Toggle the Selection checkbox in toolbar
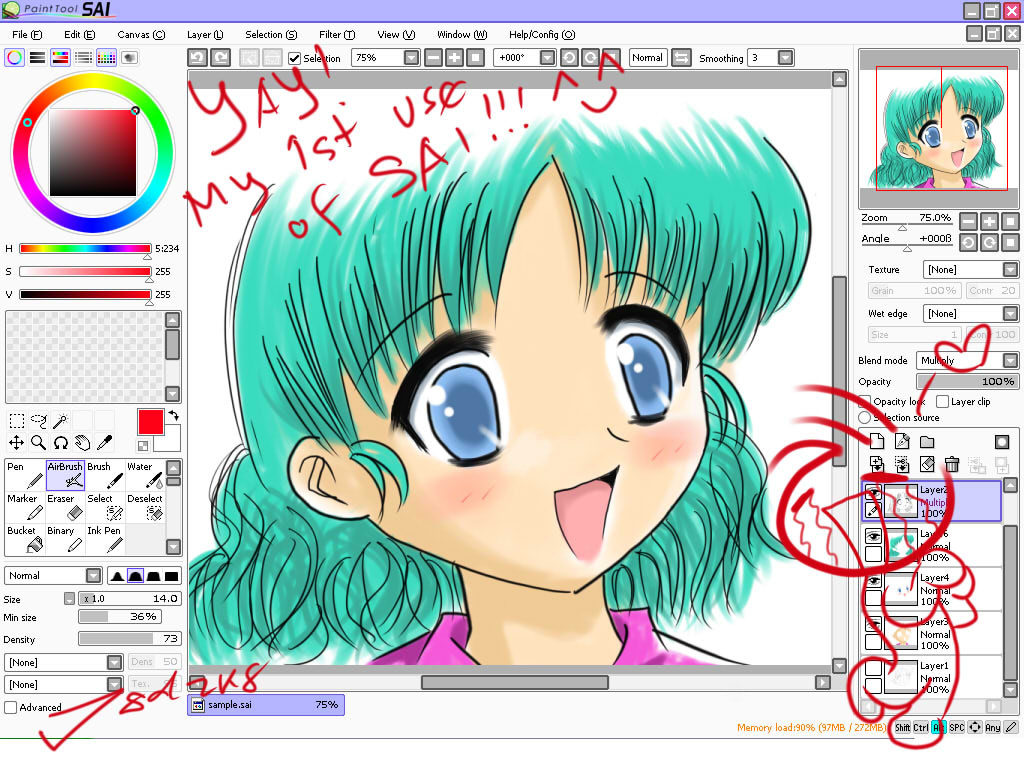The height and width of the screenshot is (768, 1024). 295,58
